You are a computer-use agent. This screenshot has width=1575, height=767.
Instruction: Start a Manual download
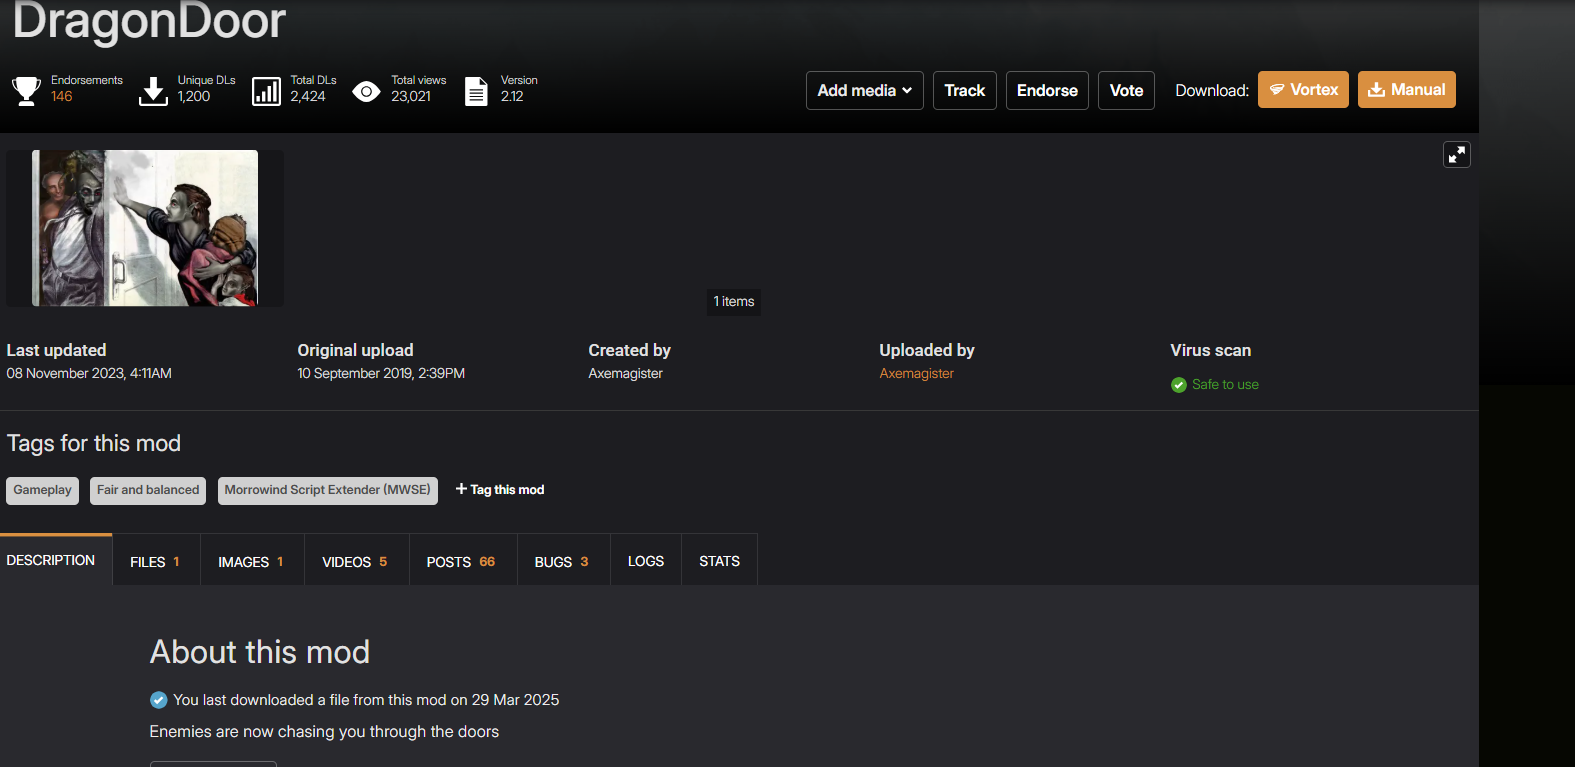click(x=1406, y=89)
